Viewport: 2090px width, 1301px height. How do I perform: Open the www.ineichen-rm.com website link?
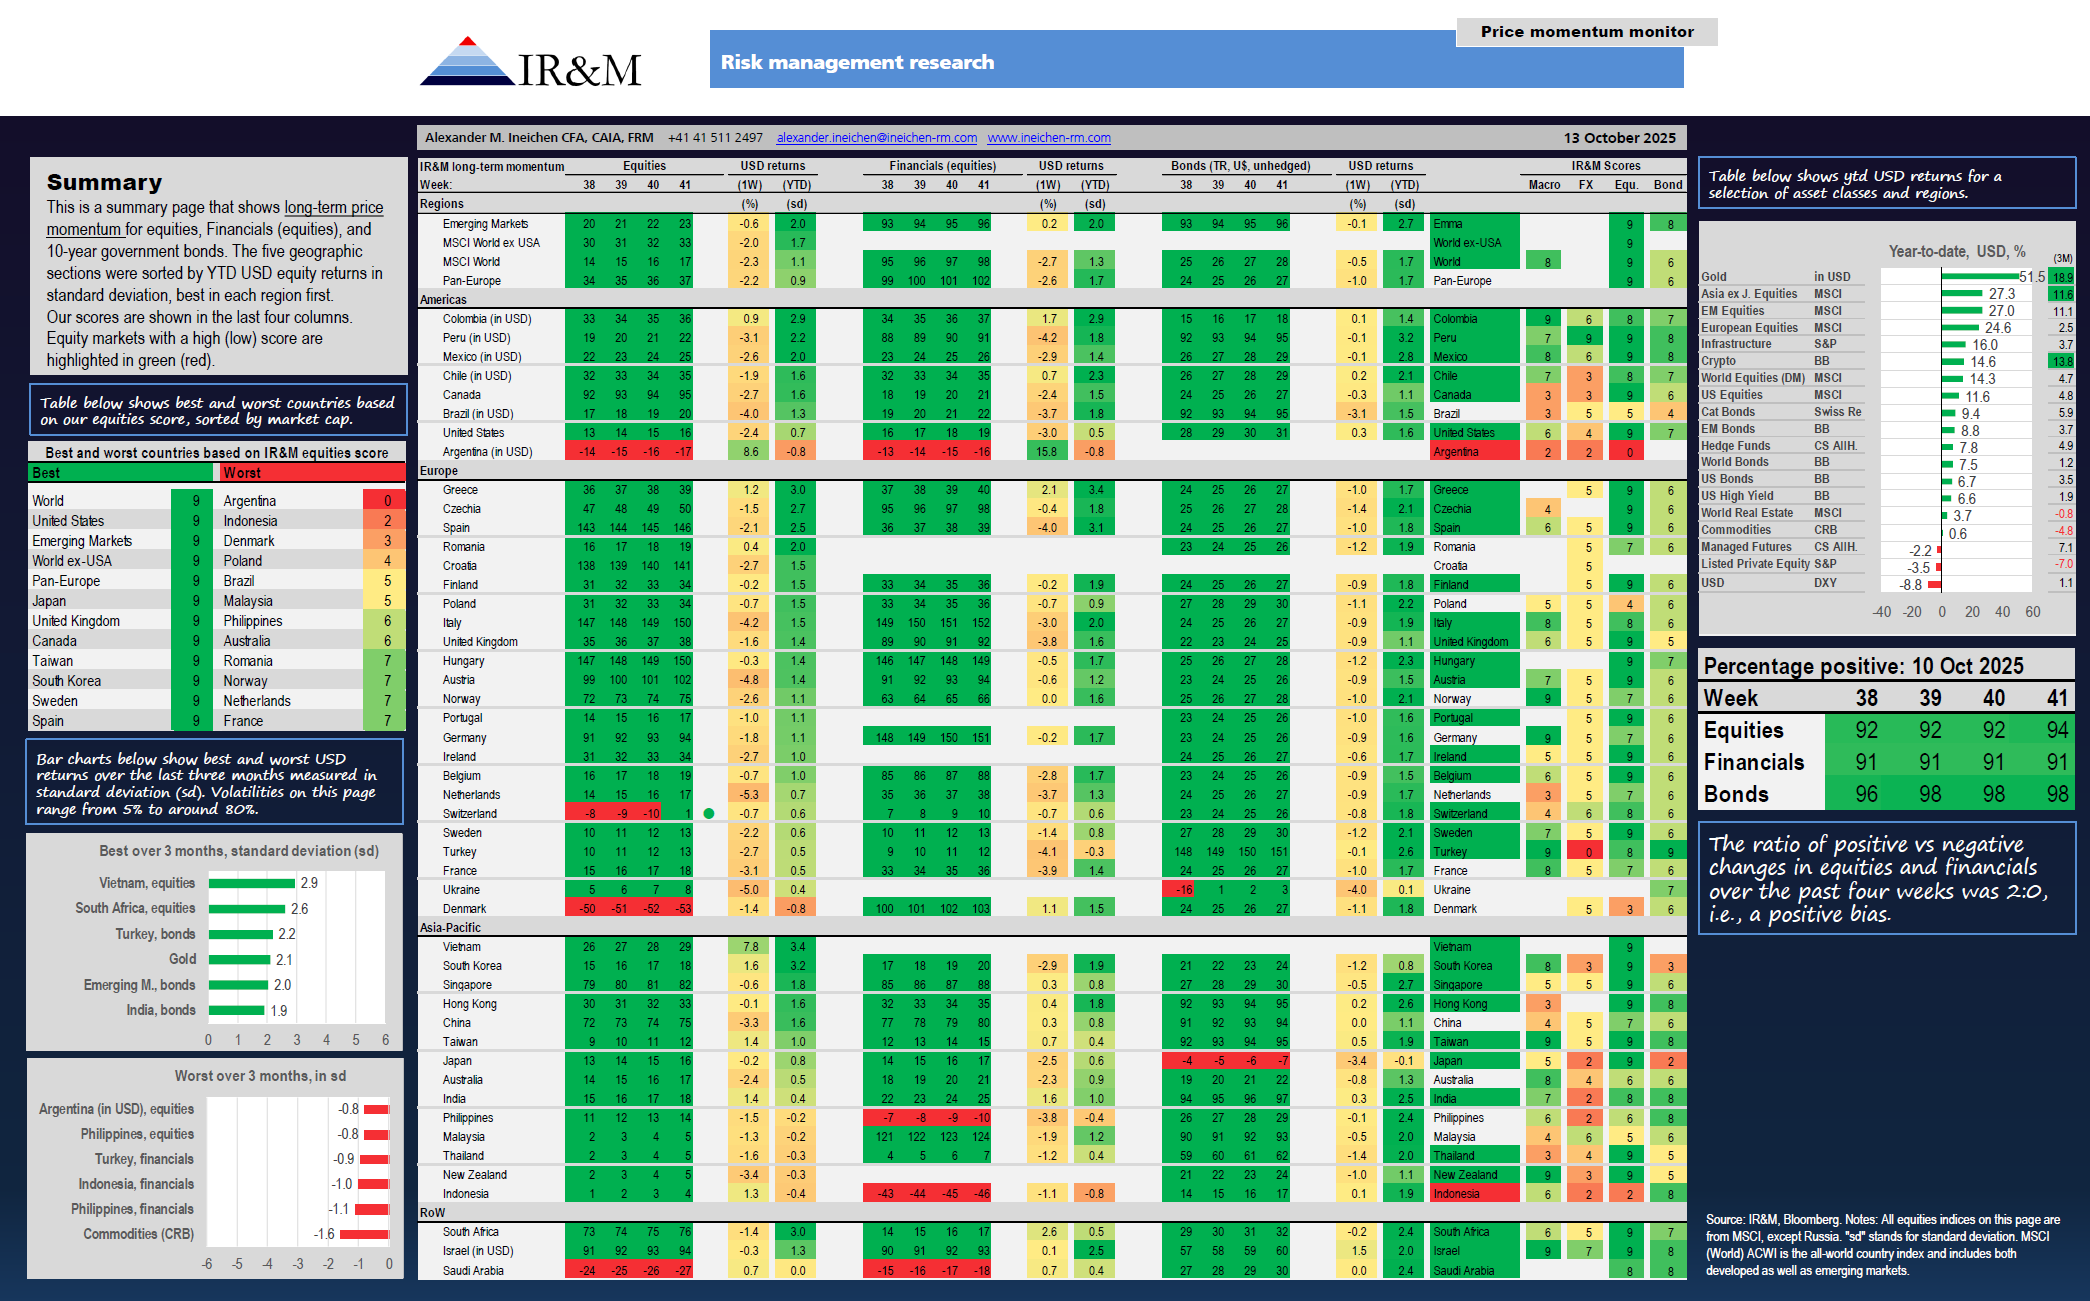(1048, 138)
